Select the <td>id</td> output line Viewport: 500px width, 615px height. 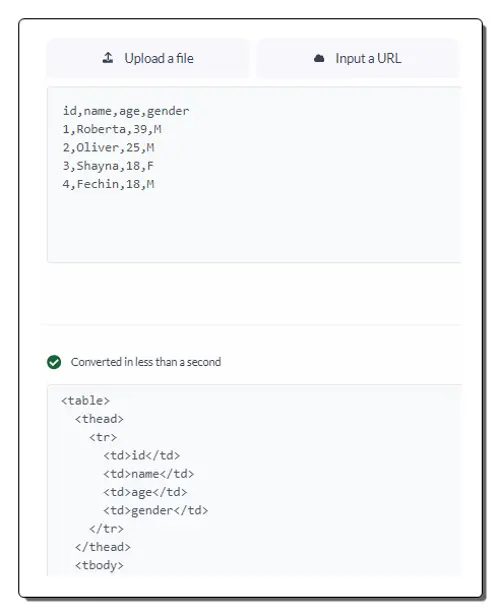142,456
